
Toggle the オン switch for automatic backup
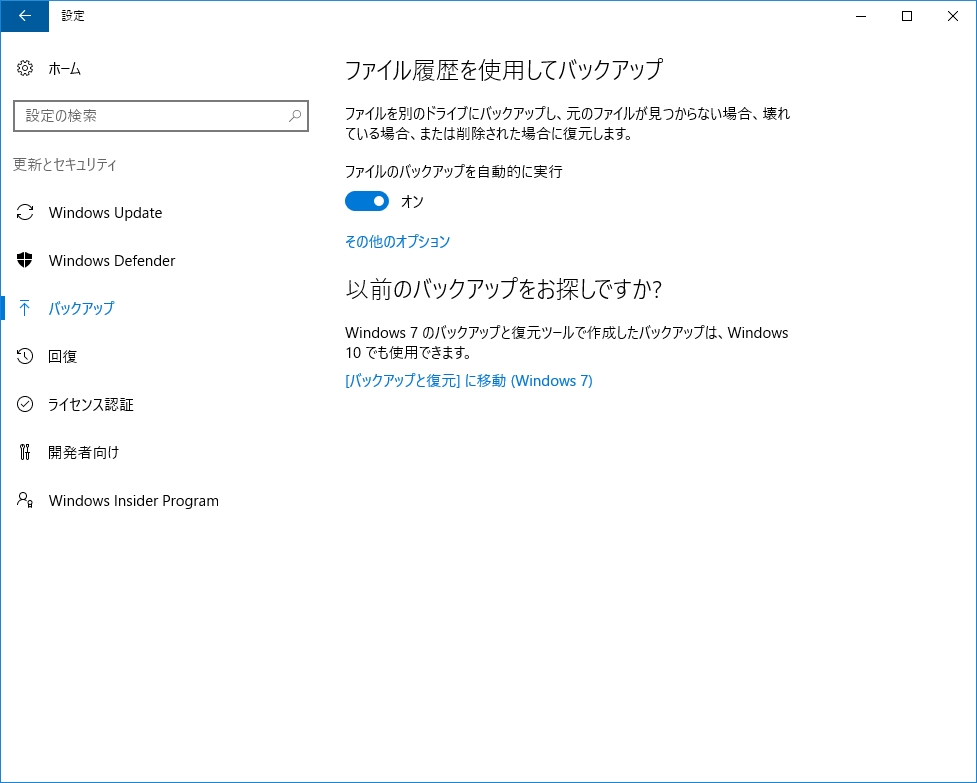point(366,201)
